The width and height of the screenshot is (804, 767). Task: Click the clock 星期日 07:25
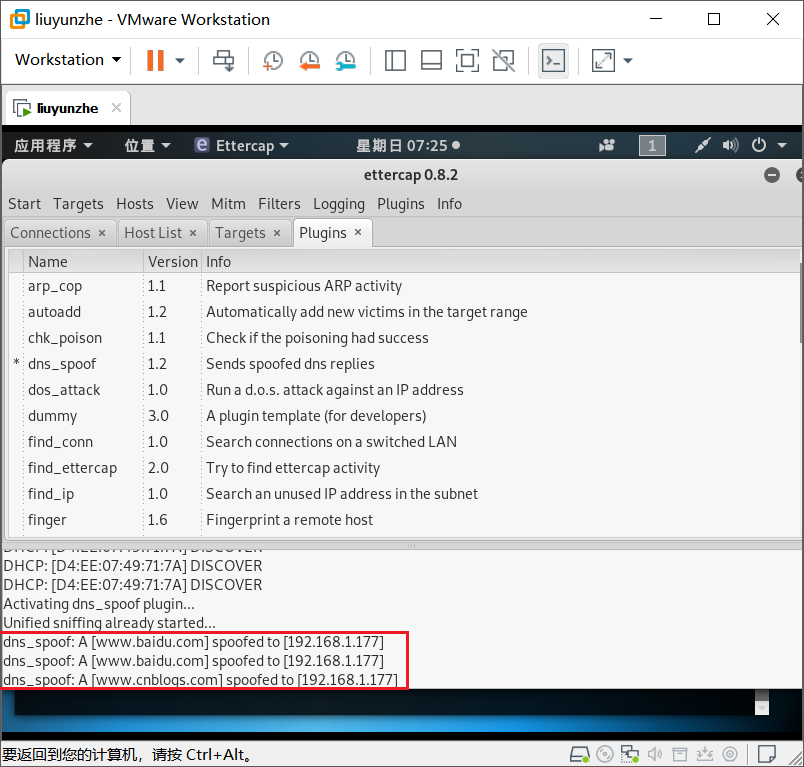(408, 146)
